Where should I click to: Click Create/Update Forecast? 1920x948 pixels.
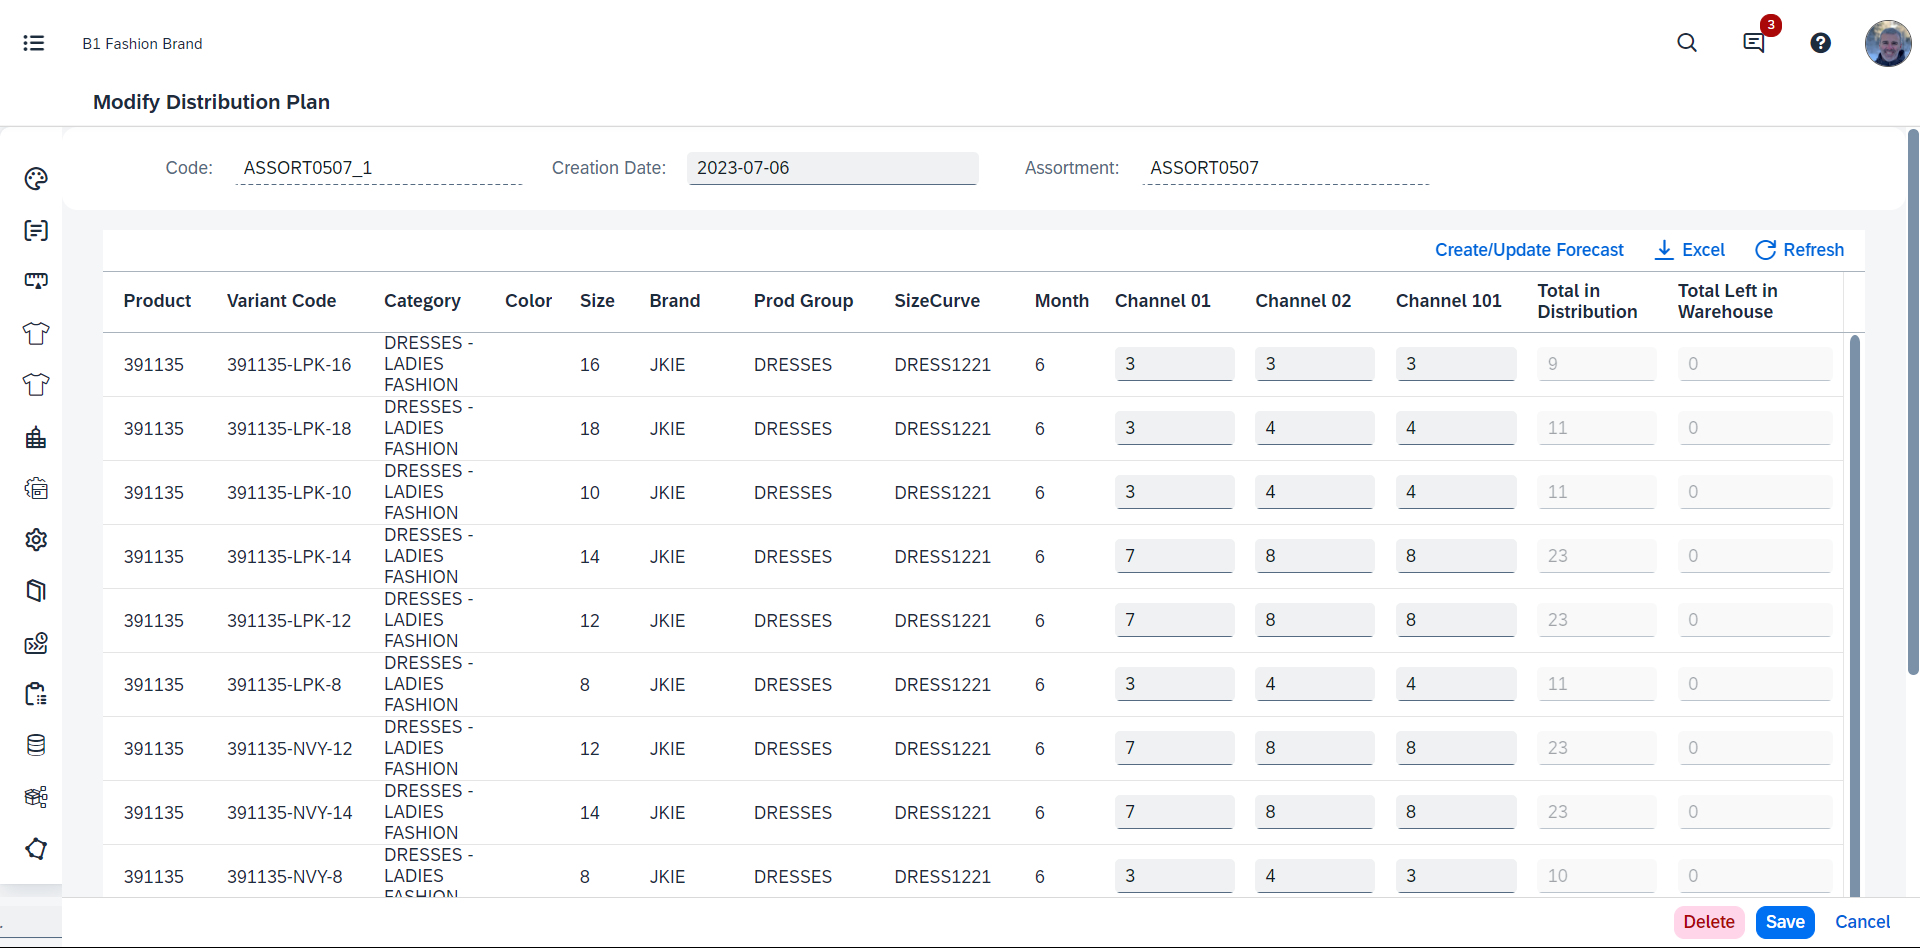pyautogui.click(x=1529, y=250)
